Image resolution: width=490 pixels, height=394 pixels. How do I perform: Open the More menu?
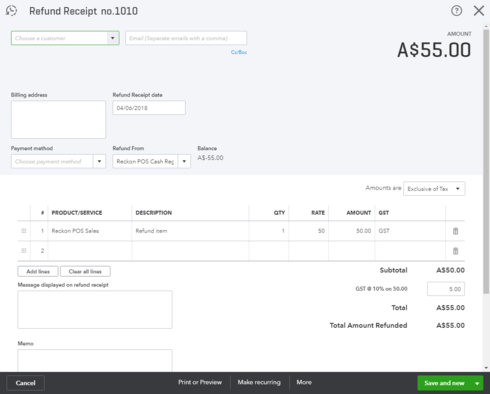click(x=304, y=382)
